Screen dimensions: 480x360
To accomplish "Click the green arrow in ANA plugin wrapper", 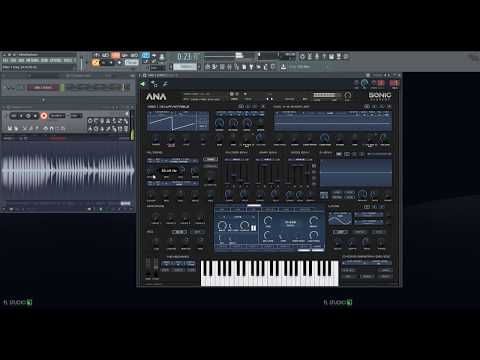I will [142, 84].
